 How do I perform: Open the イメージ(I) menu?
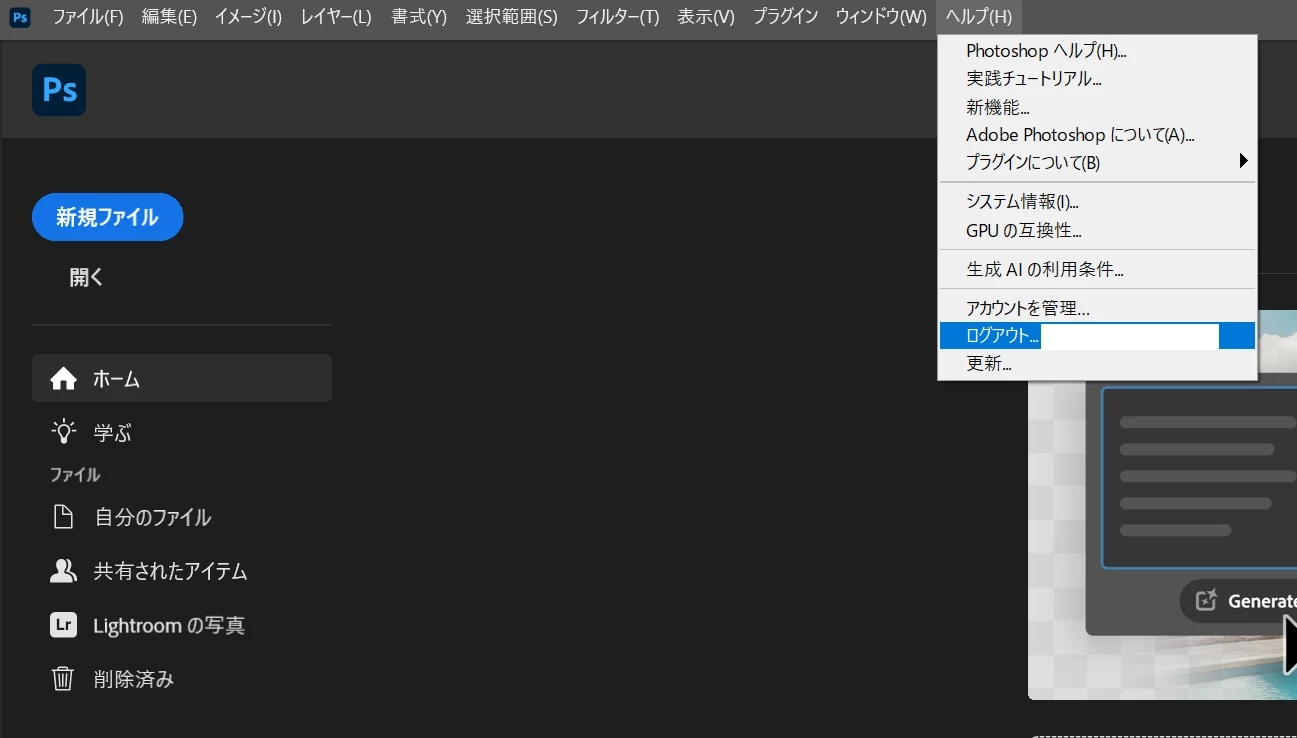[x=248, y=17]
